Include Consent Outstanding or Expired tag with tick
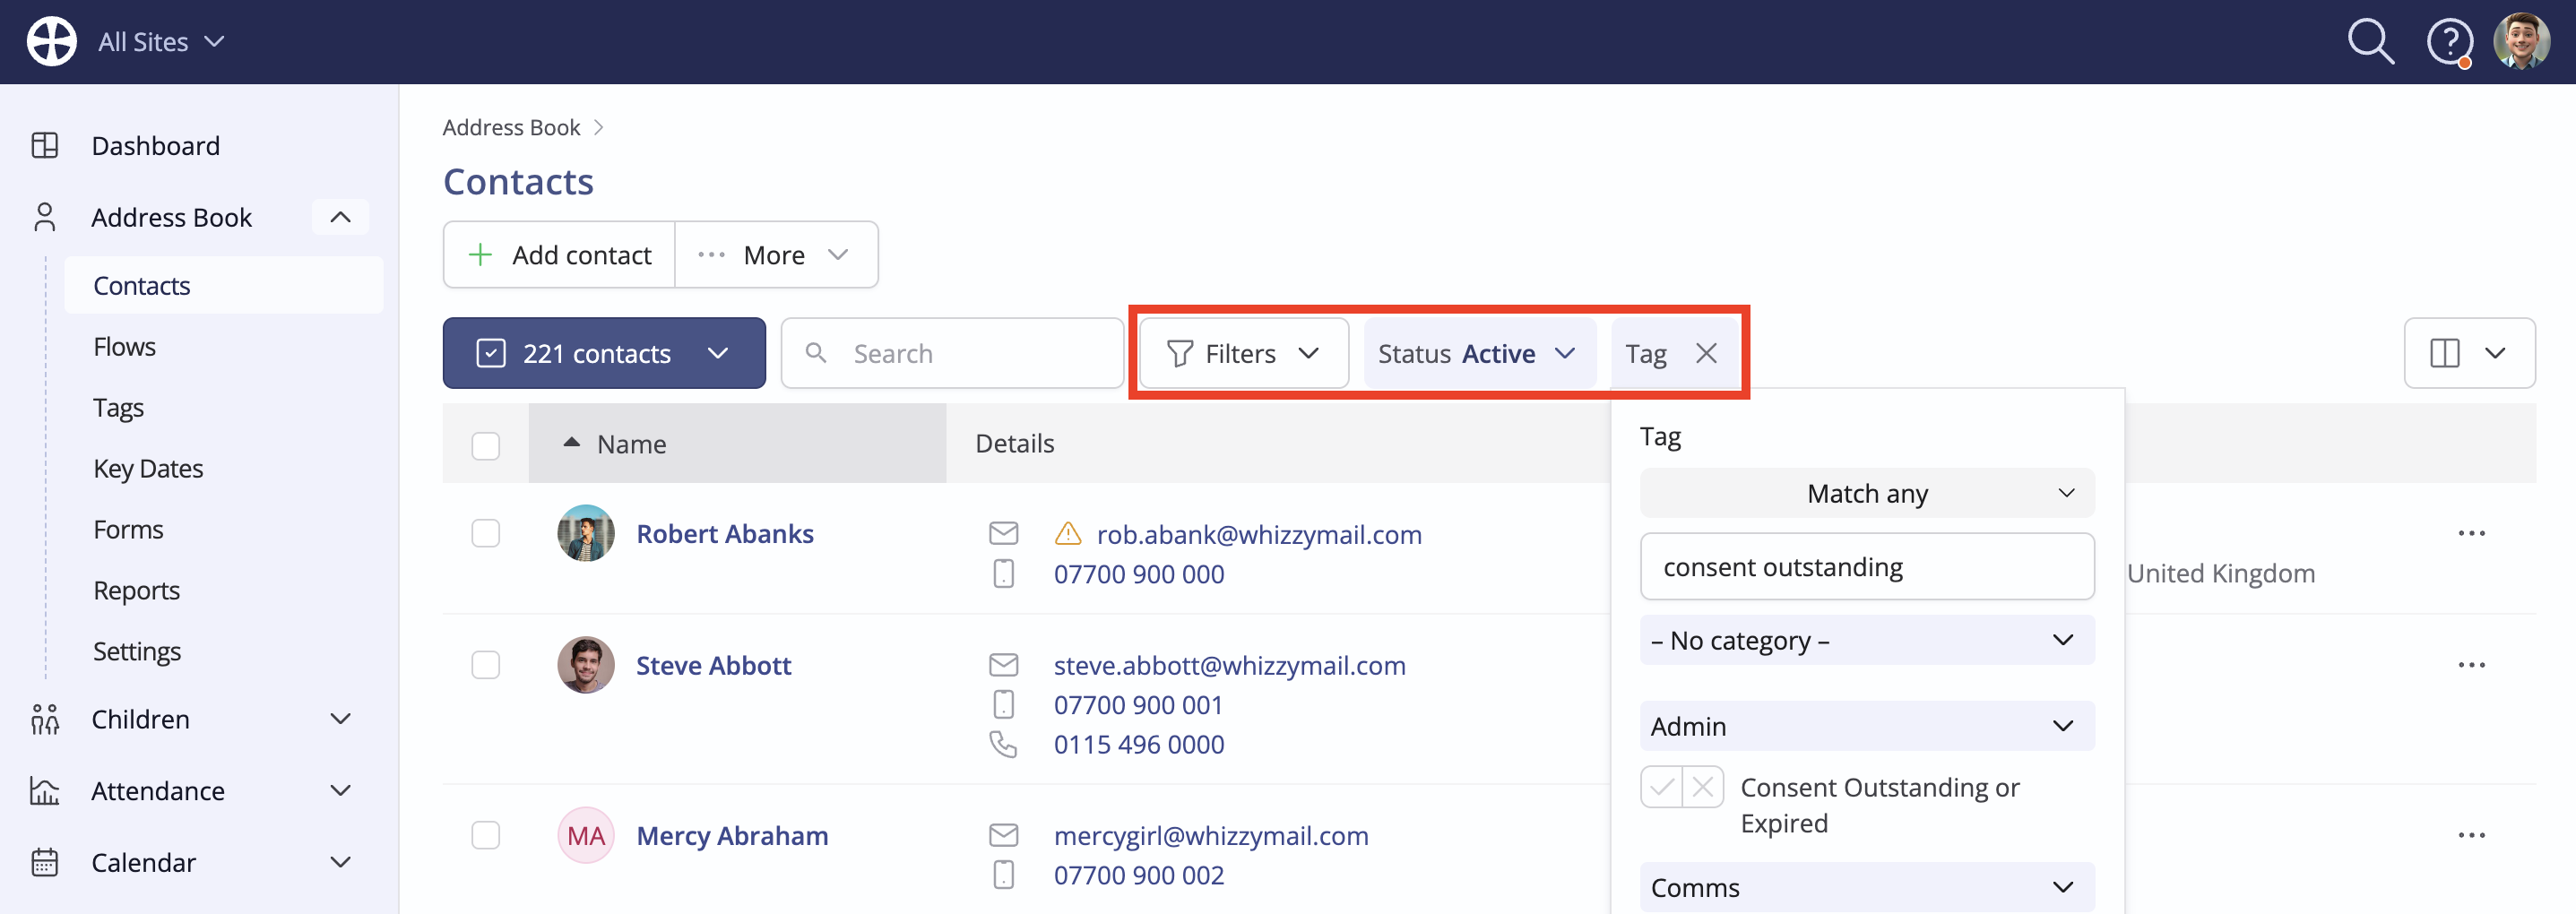The image size is (2576, 914). [x=1661, y=787]
